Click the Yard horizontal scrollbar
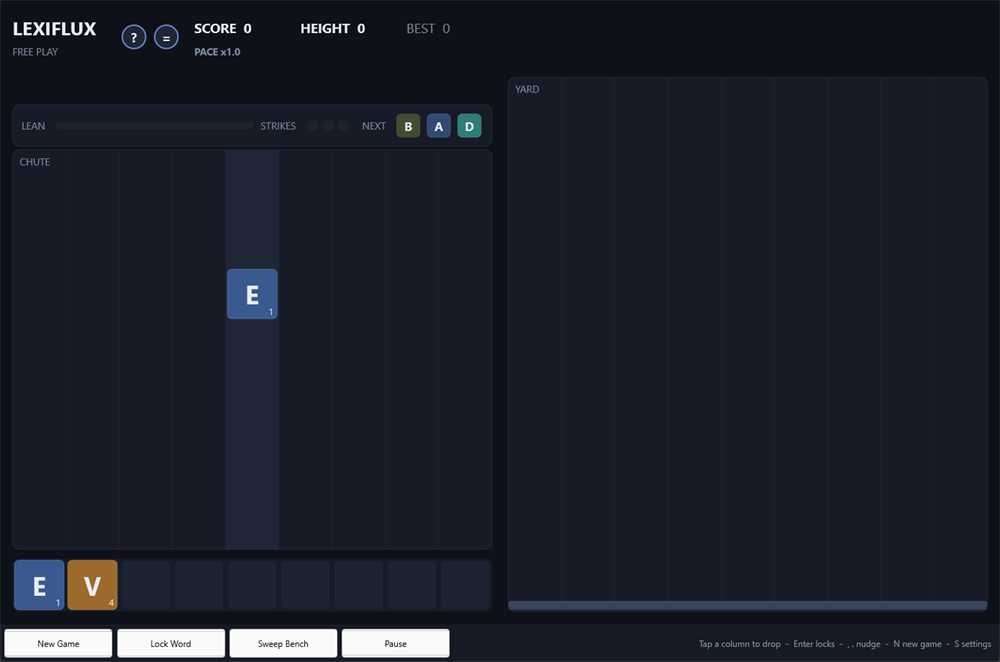Viewport: 1000px width, 662px height. tap(747, 605)
